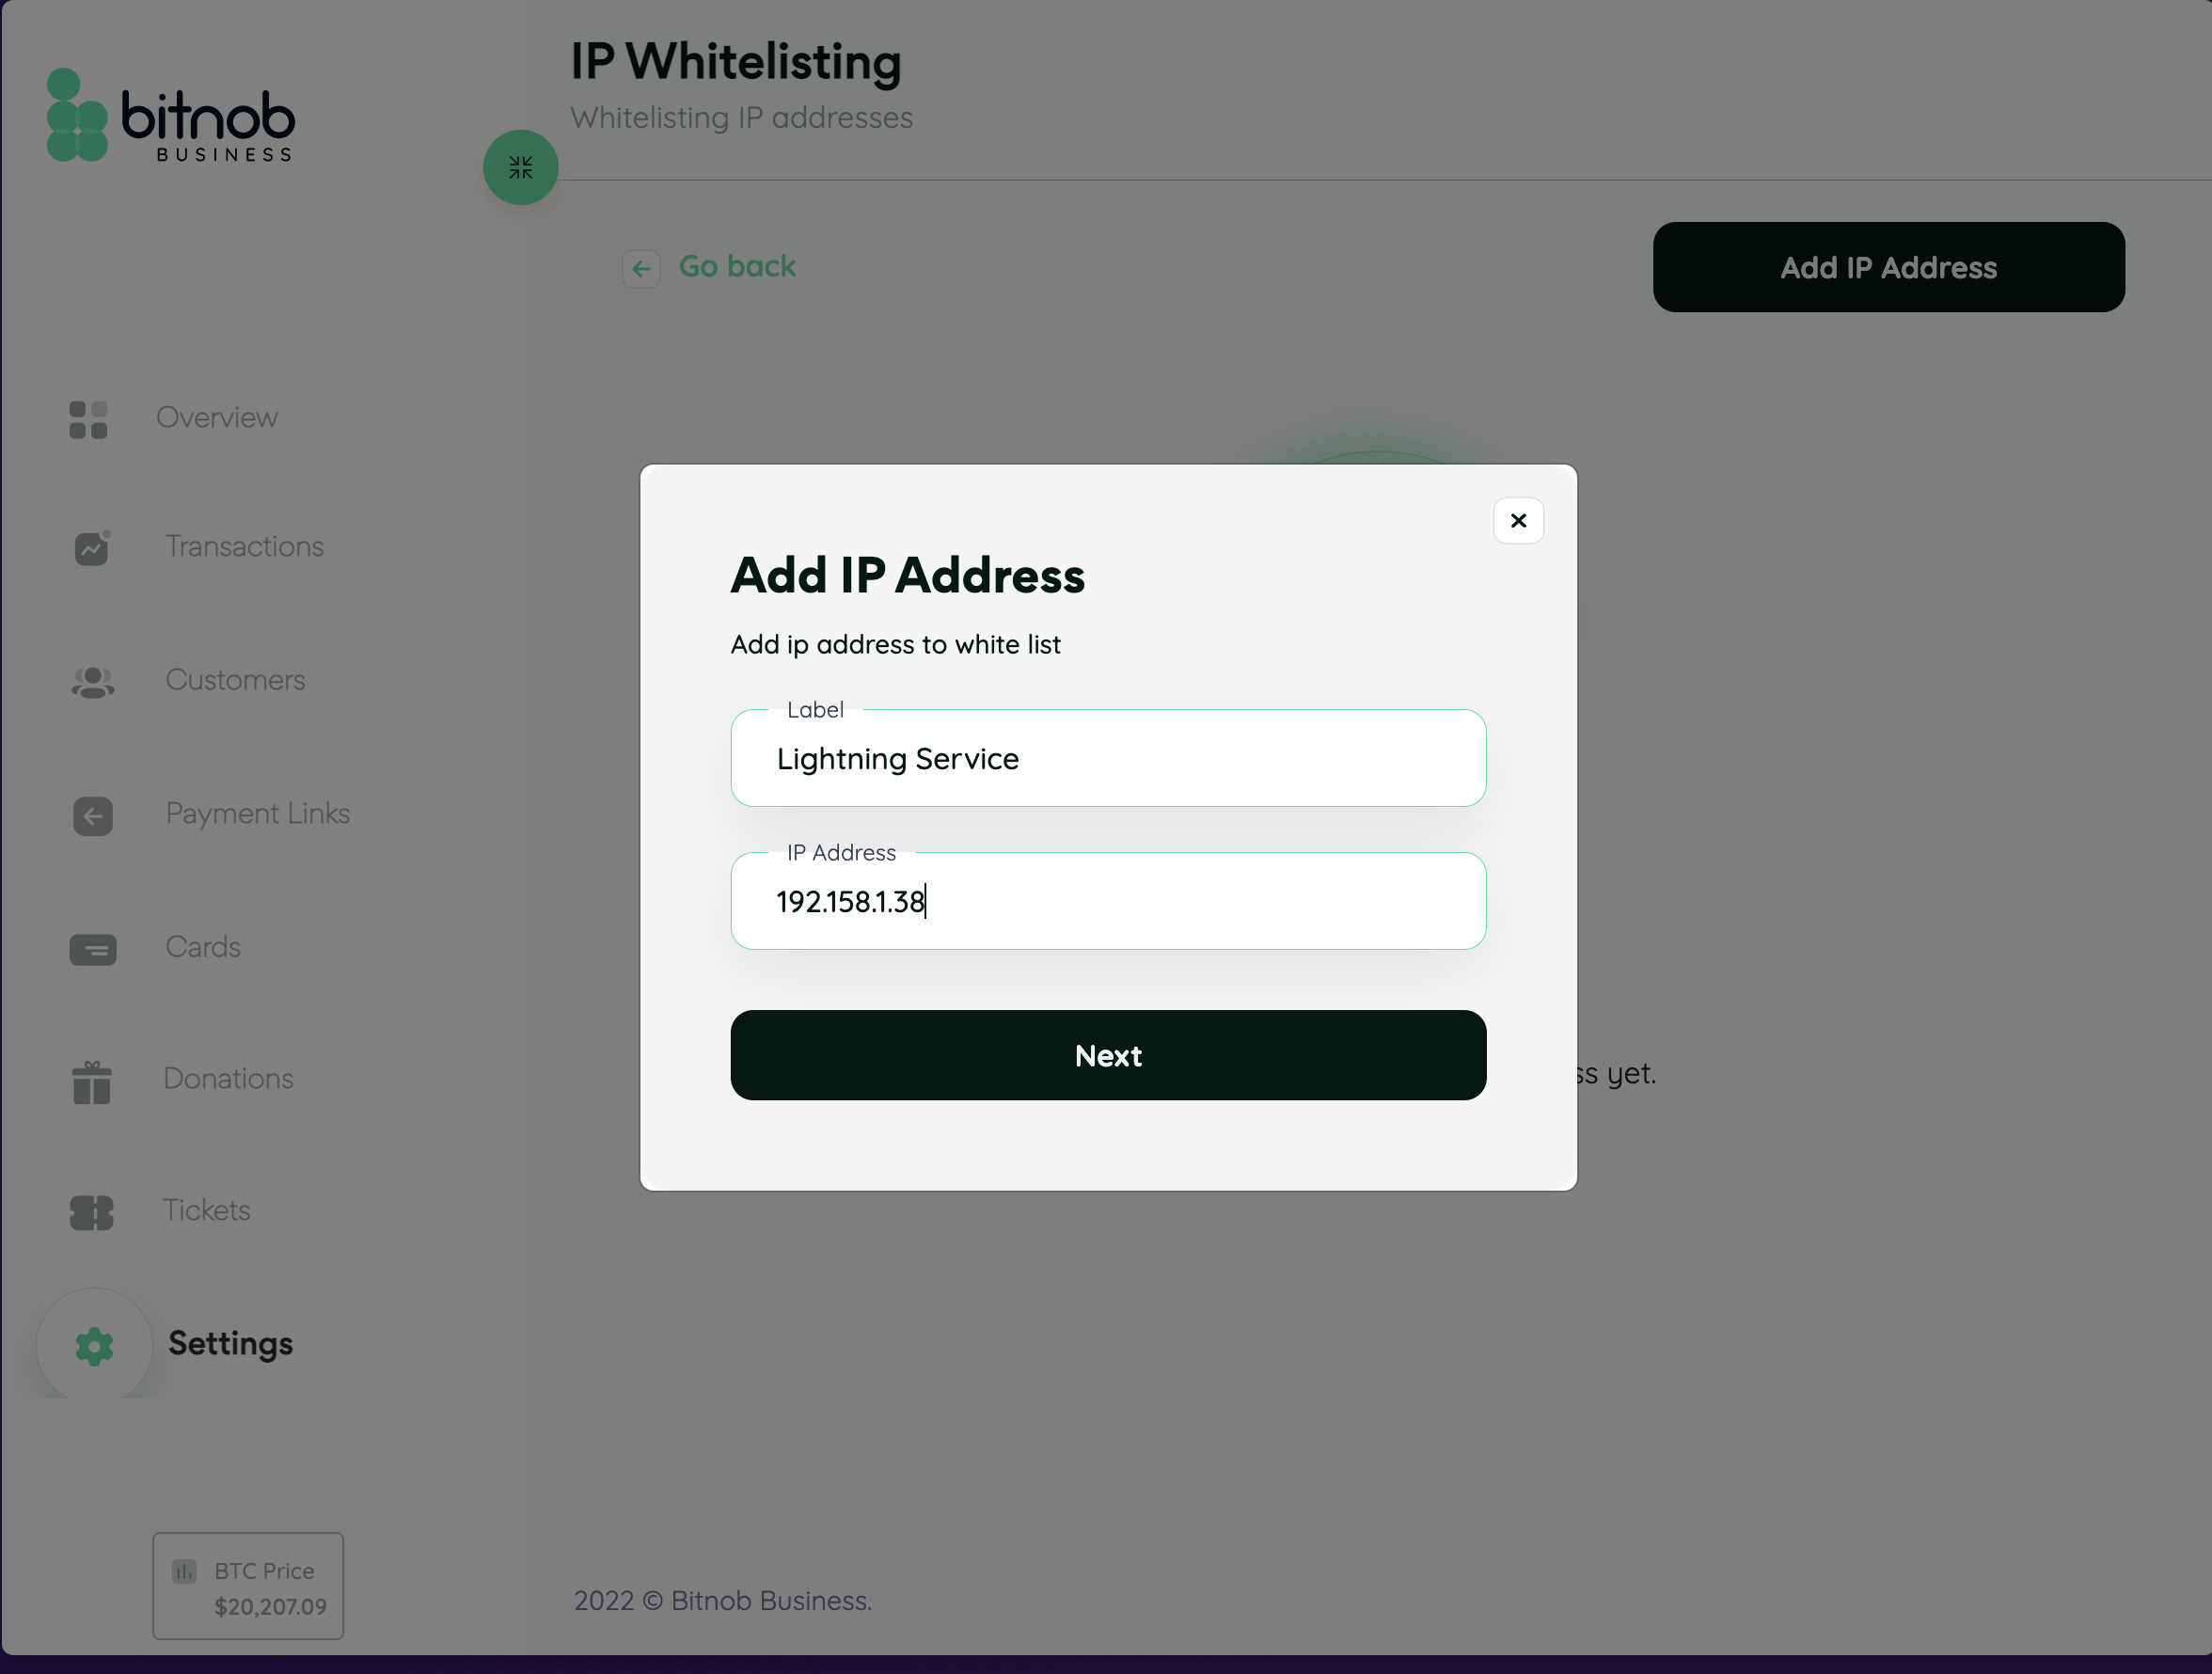Click the Add IP Address button
The height and width of the screenshot is (1674, 2212).
pos(1888,267)
